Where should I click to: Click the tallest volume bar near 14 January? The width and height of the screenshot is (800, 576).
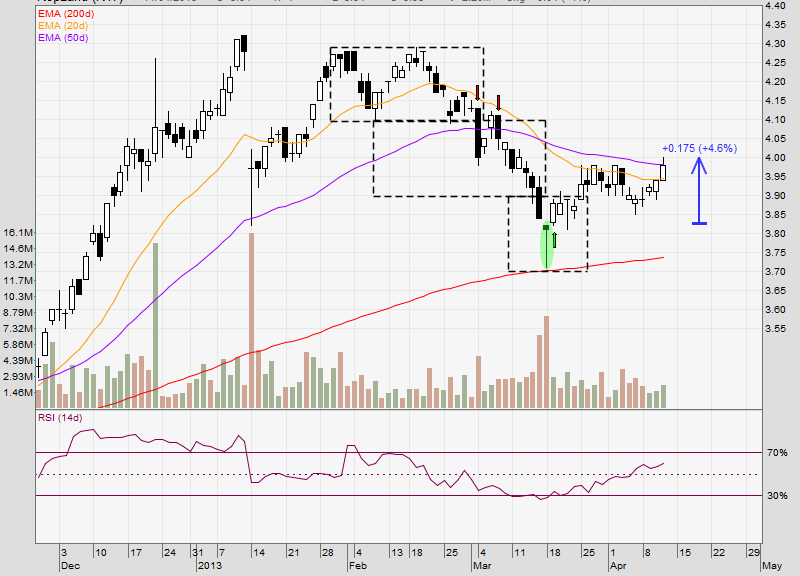(251, 320)
